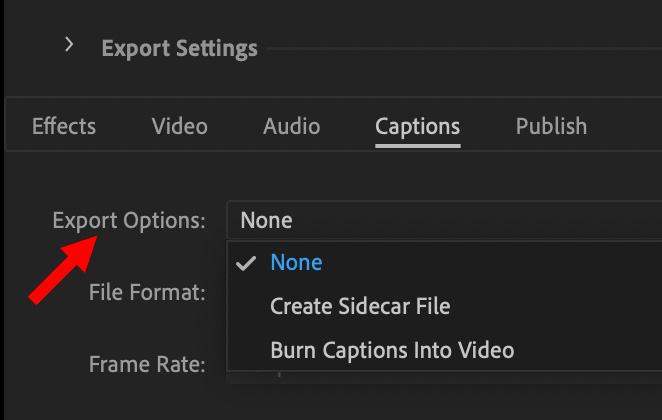Click the red arrow annotation
This screenshot has width=662, height=420.
pos(63,269)
